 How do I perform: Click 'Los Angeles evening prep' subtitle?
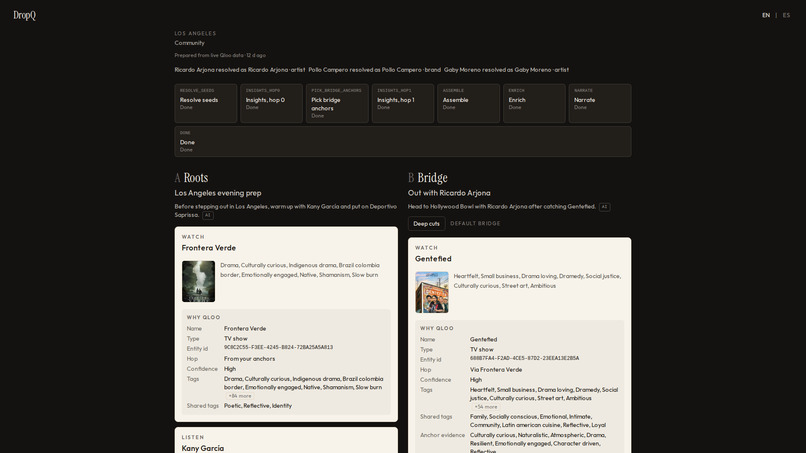tap(218, 193)
